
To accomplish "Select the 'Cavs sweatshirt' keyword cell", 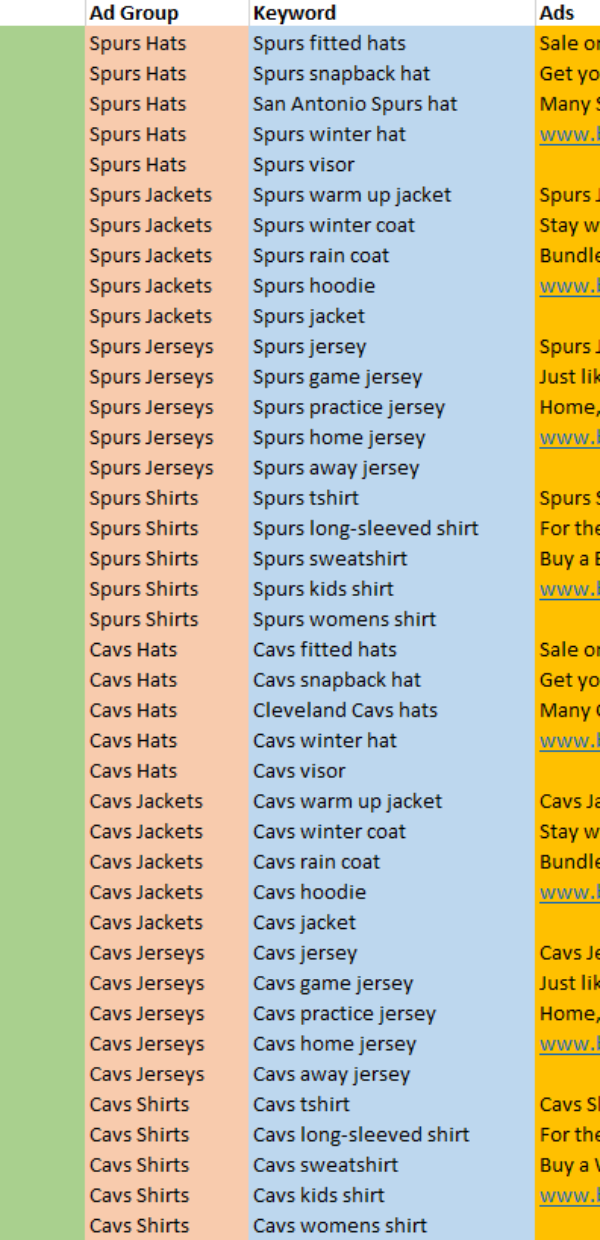I will pos(392,1164).
